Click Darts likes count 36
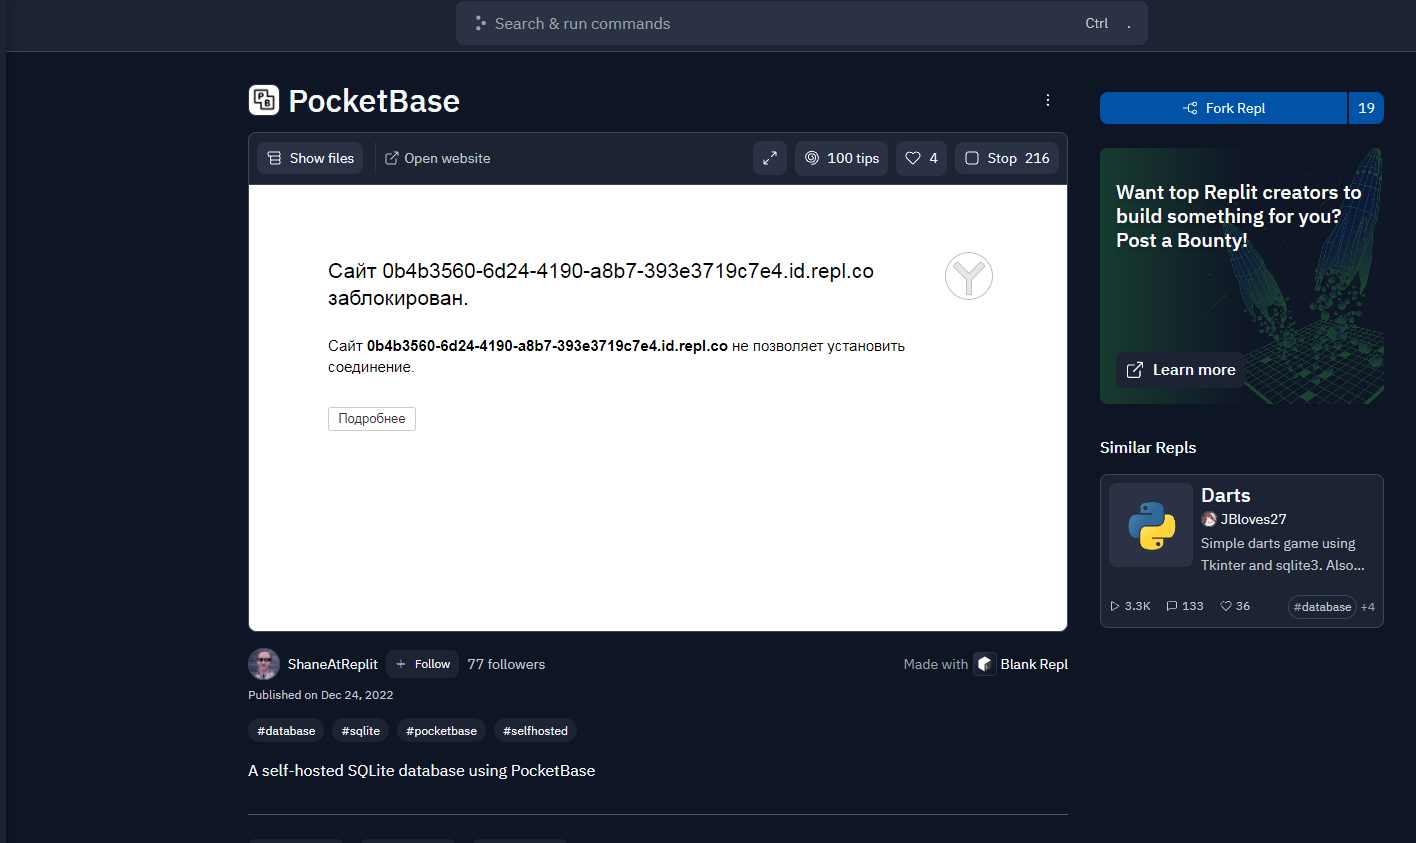Image resolution: width=1416 pixels, height=843 pixels. click(x=1235, y=606)
